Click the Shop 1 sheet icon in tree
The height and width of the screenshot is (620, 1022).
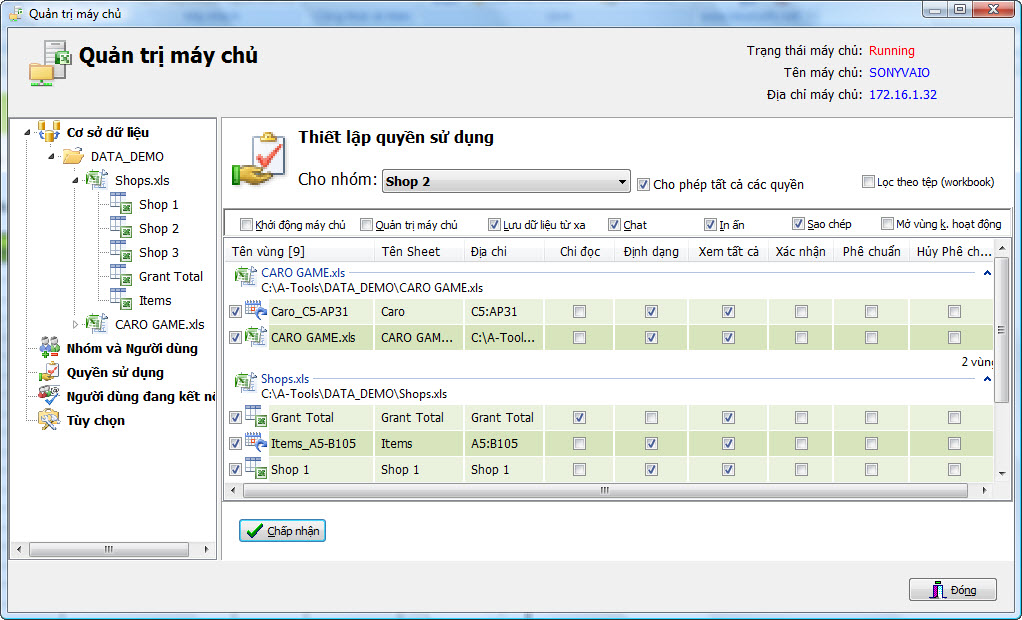[x=121, y=203]
